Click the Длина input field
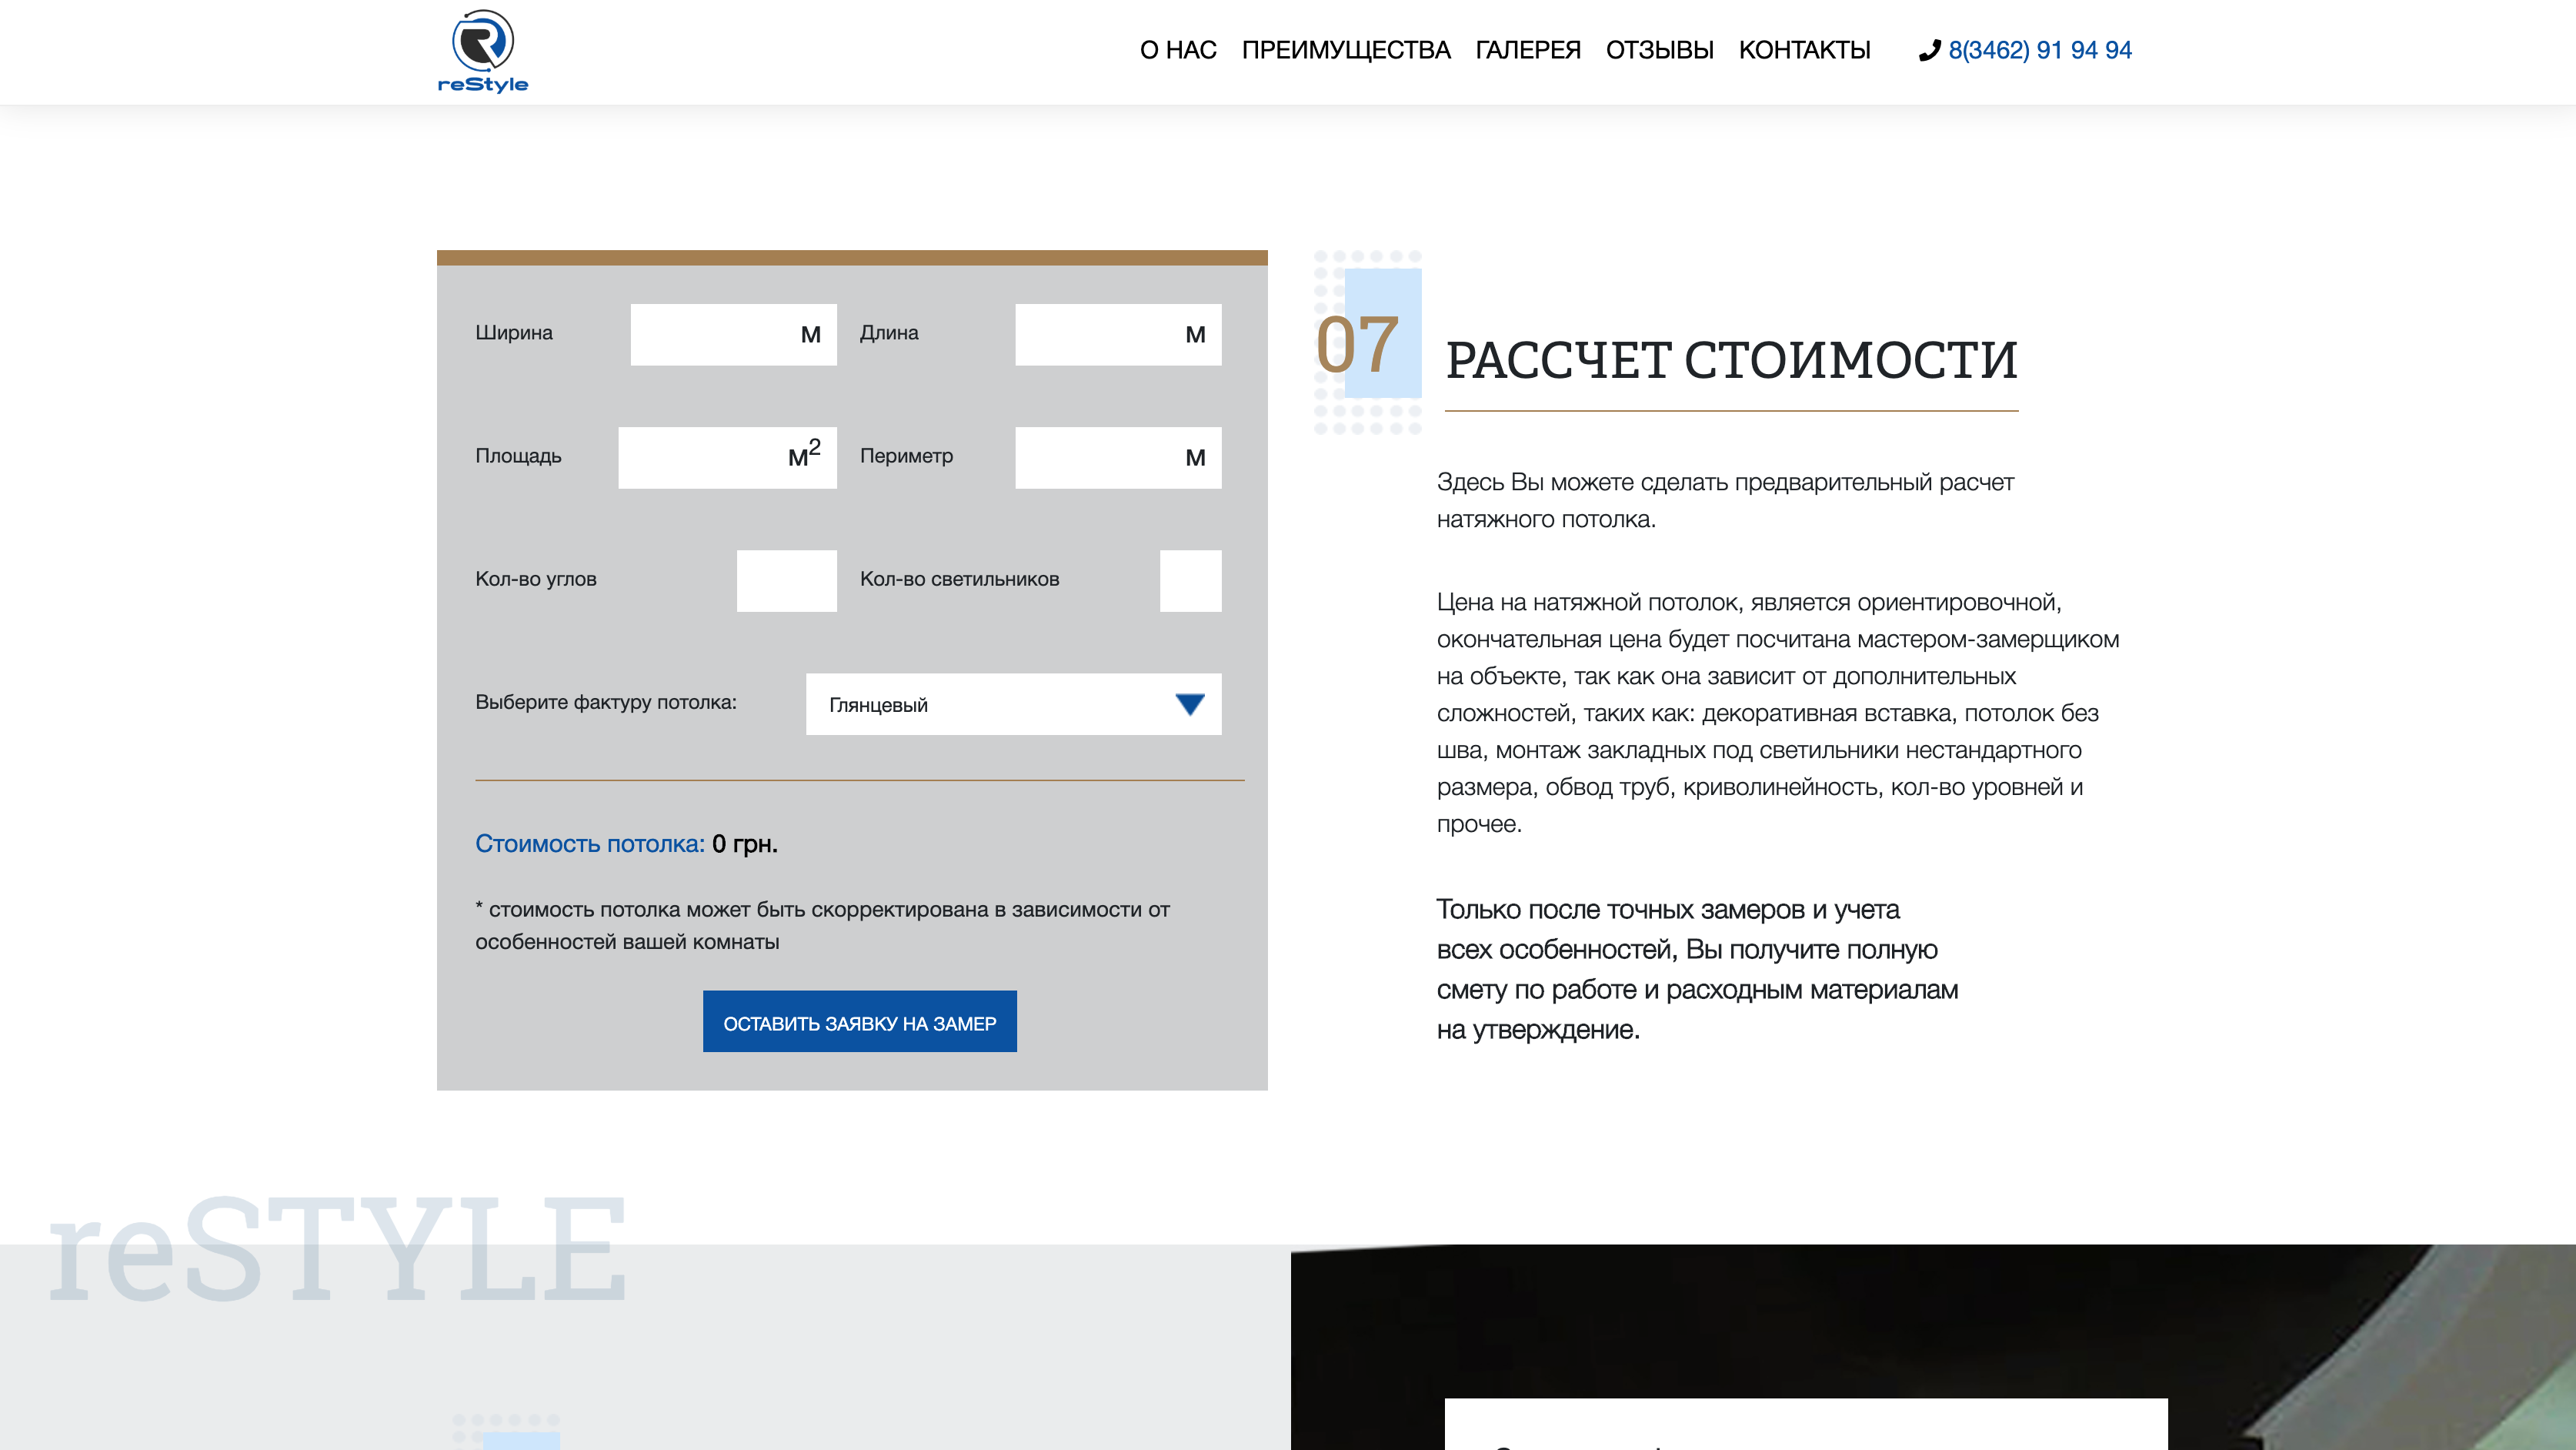 coord(1117,334)
